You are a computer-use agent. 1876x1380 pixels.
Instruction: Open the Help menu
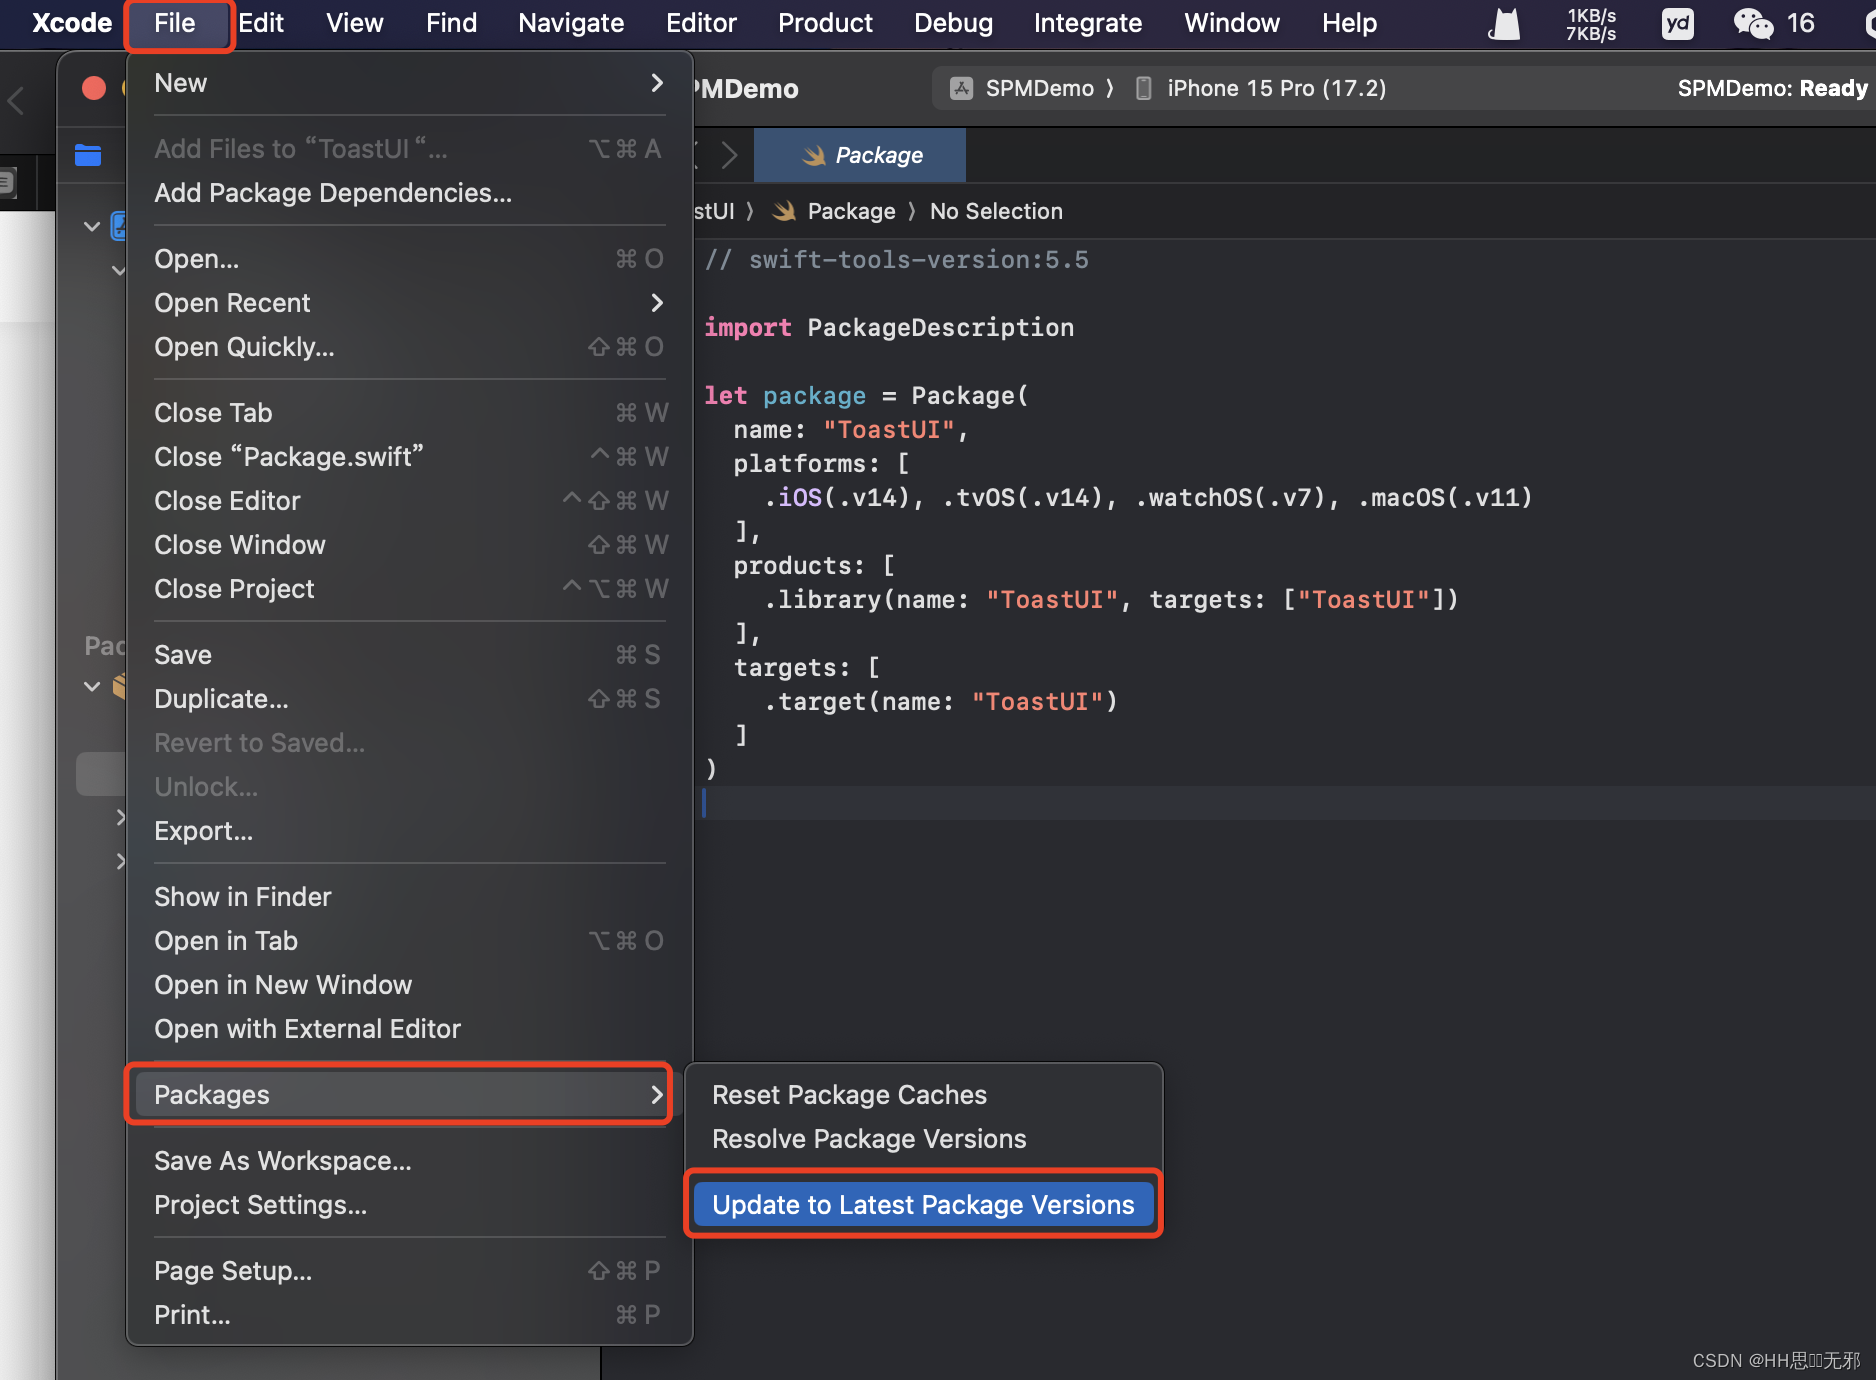coord(1349,23)
